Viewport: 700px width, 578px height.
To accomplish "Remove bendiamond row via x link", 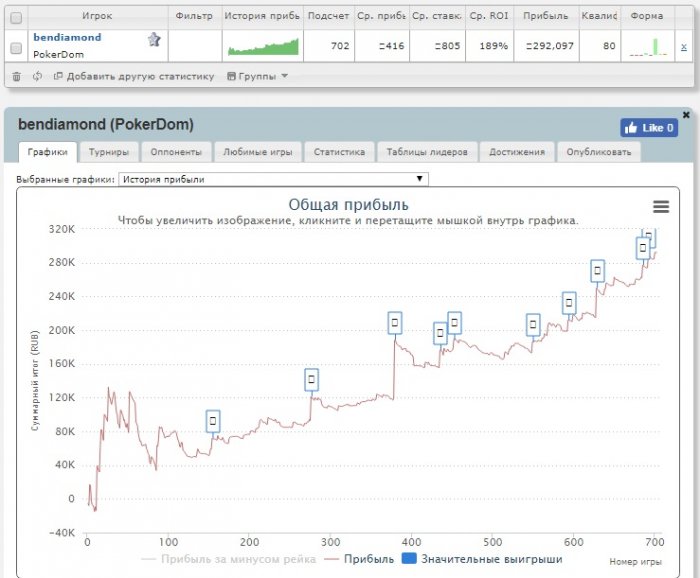I will (683, 46).
